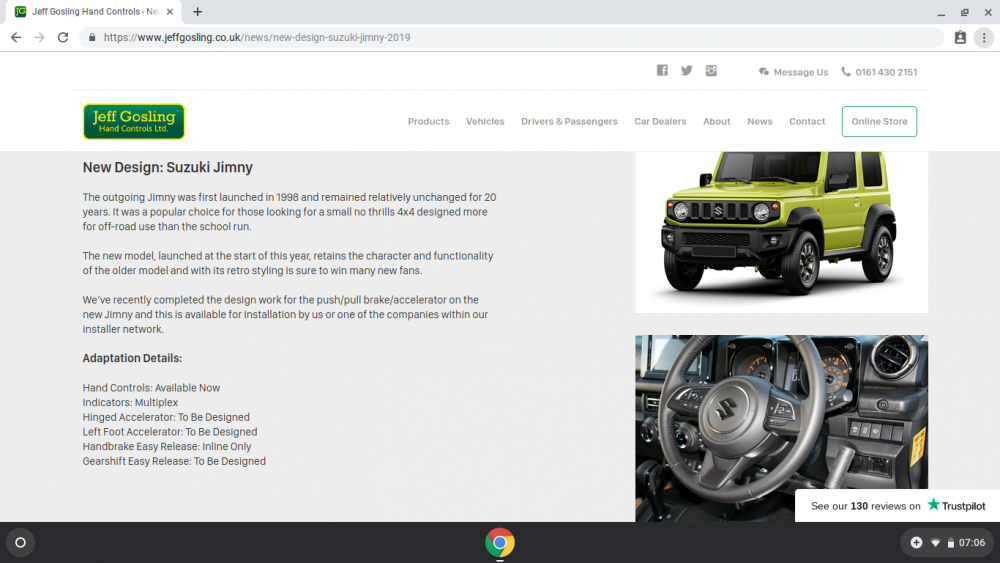Open Drivers & Passengers menu item

(569, 121)
